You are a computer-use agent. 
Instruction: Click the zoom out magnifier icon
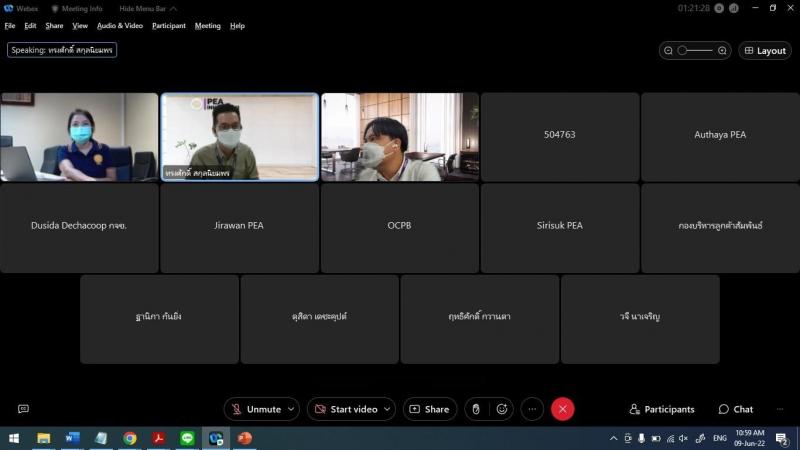click(x=668, y=50)
